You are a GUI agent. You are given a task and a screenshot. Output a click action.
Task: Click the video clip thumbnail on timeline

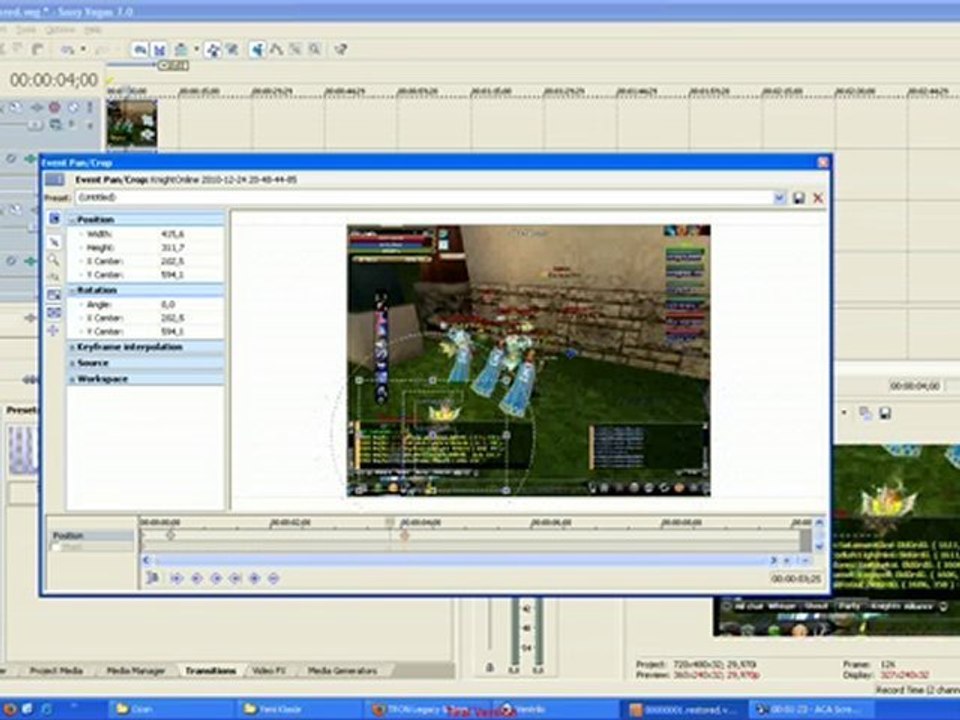pos(132,124)
